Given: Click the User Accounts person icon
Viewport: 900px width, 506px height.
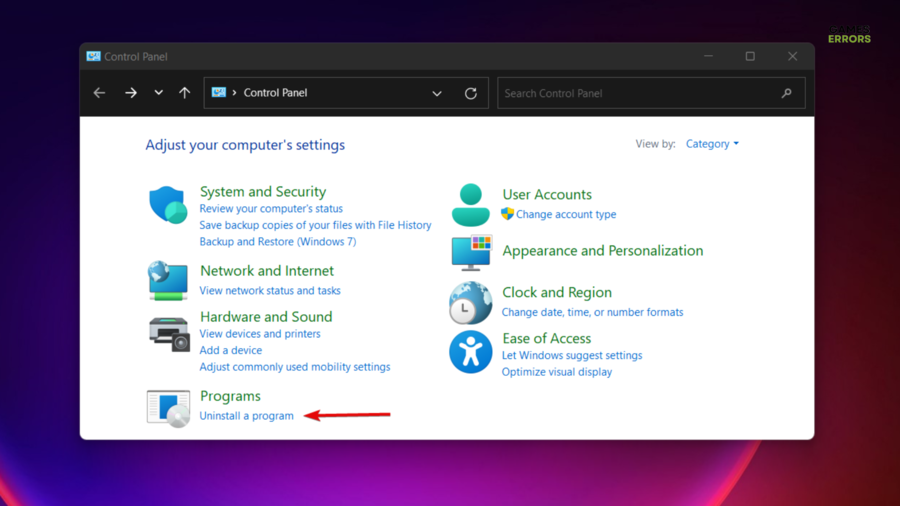Looking at the screenshot, I should pos(470,204).
